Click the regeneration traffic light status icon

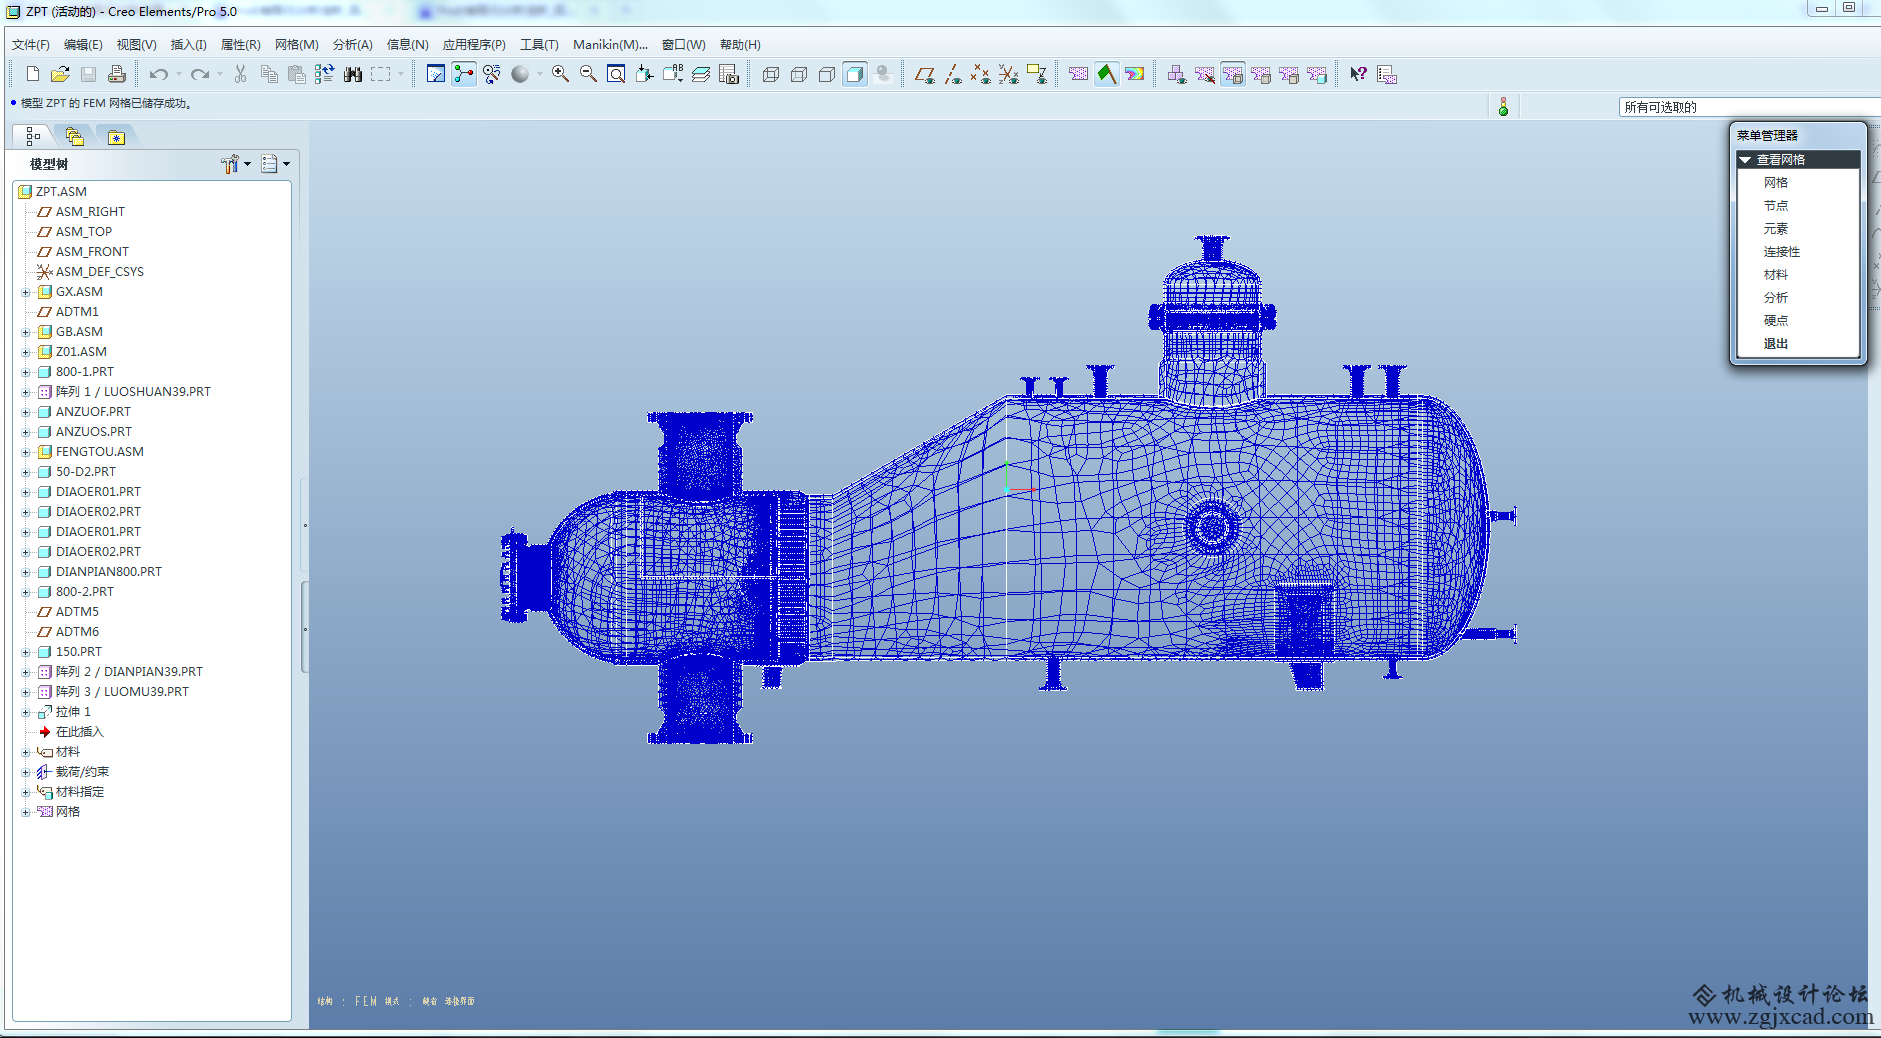pos(1503,107)
